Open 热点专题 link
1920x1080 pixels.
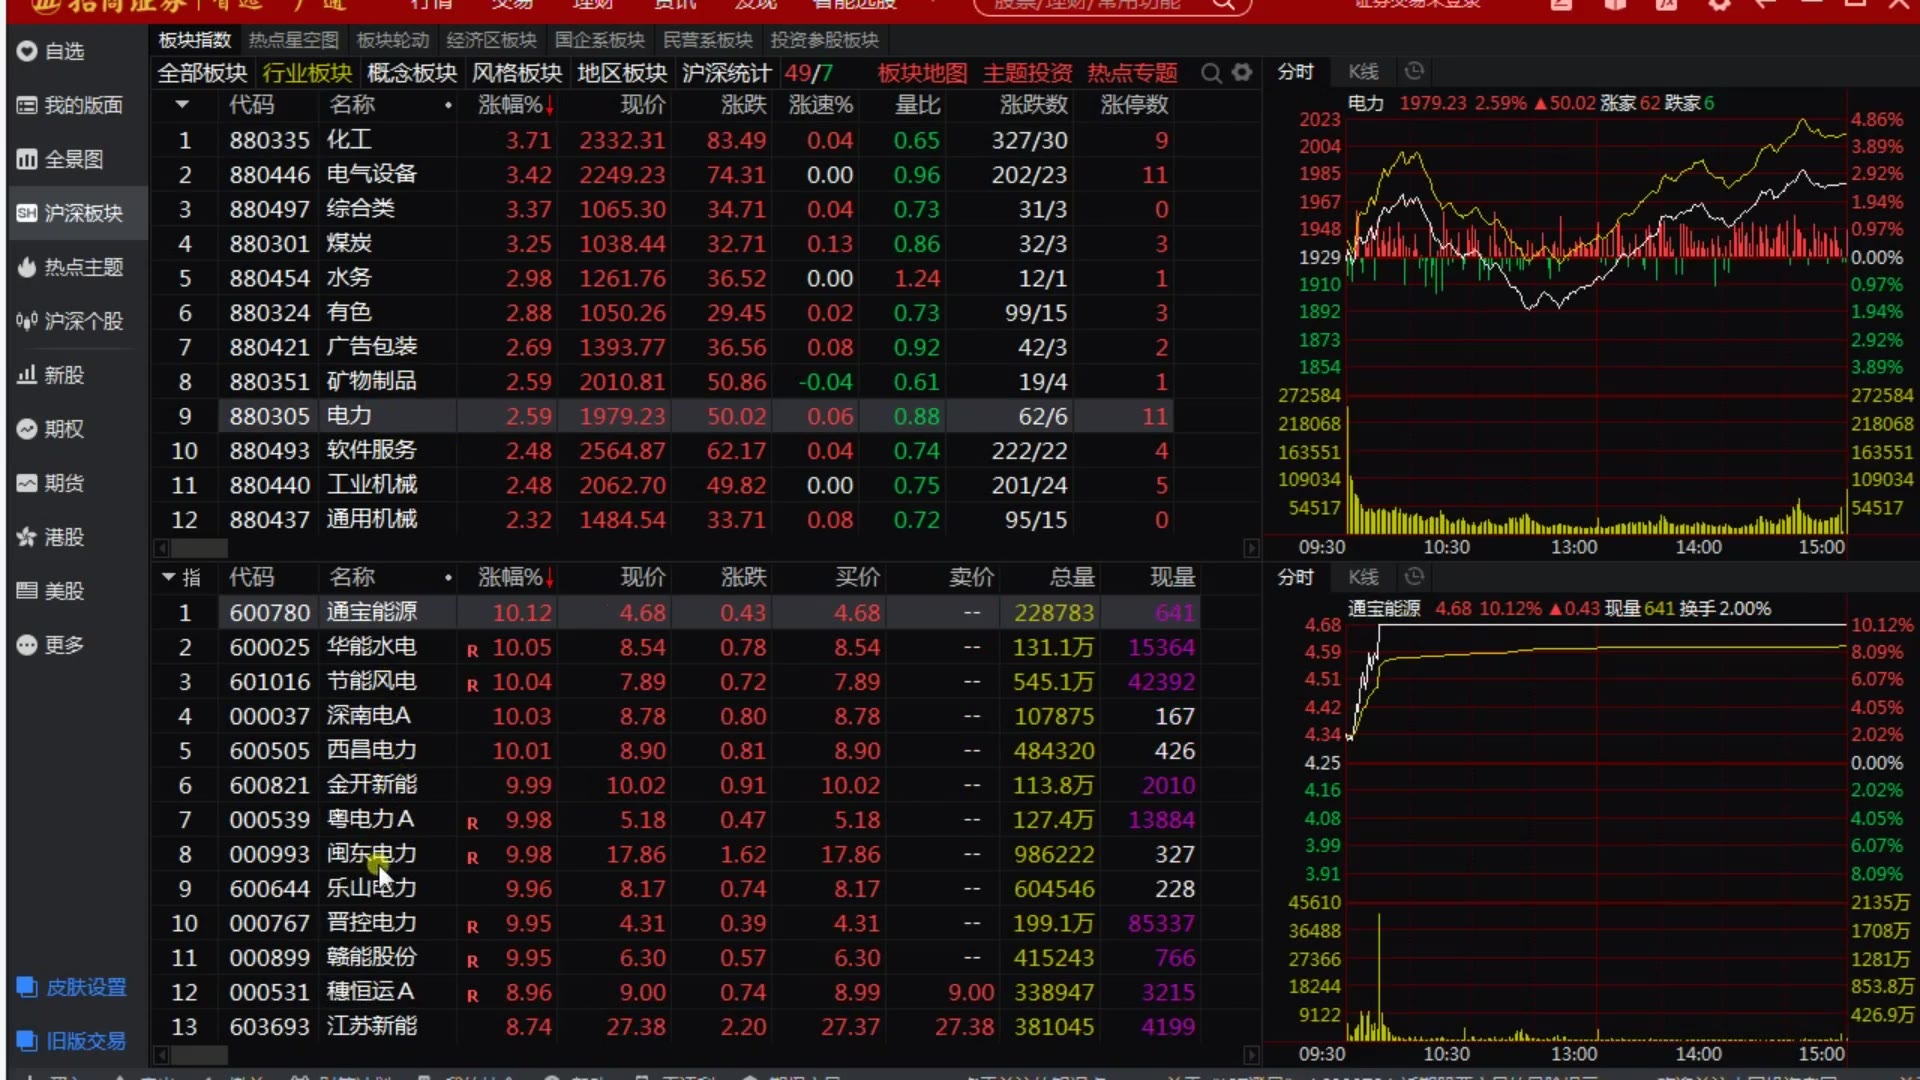point(1132,73)
